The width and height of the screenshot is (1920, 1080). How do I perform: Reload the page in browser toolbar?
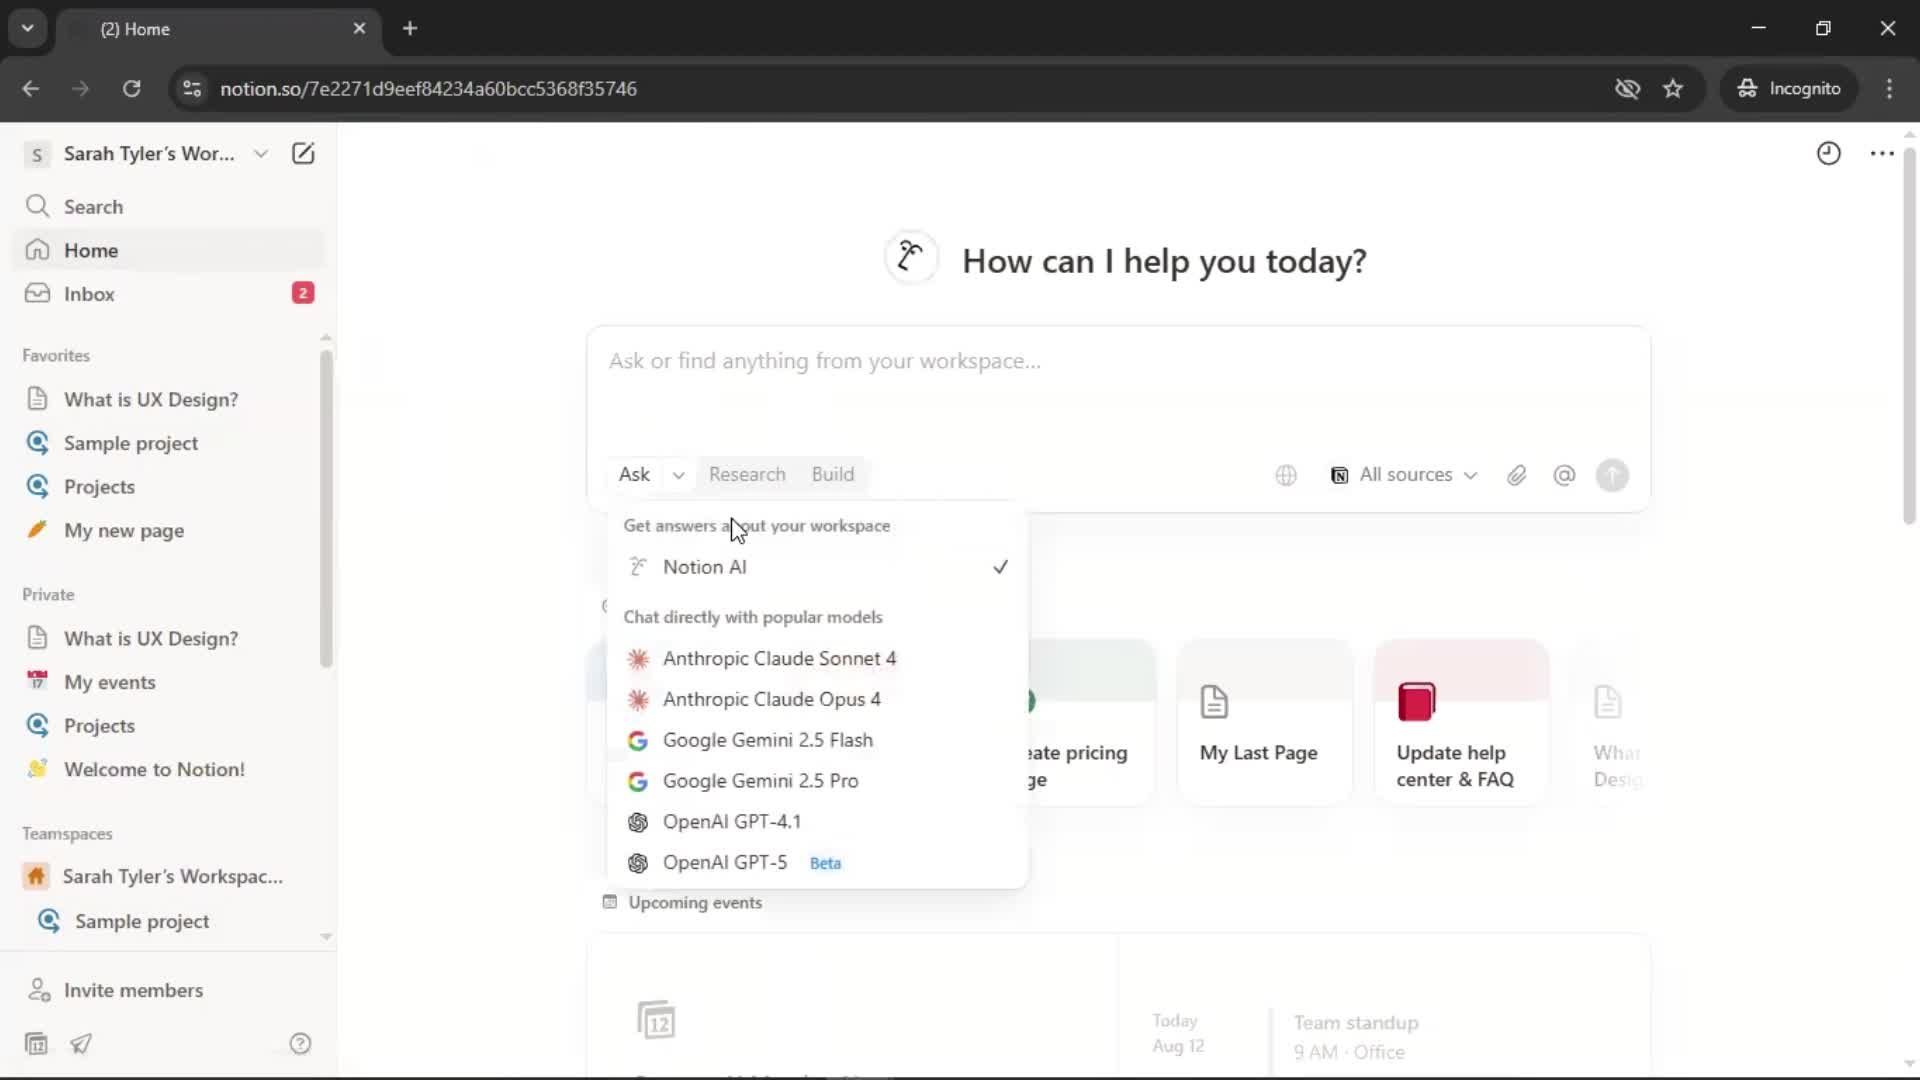coord(131,89)
